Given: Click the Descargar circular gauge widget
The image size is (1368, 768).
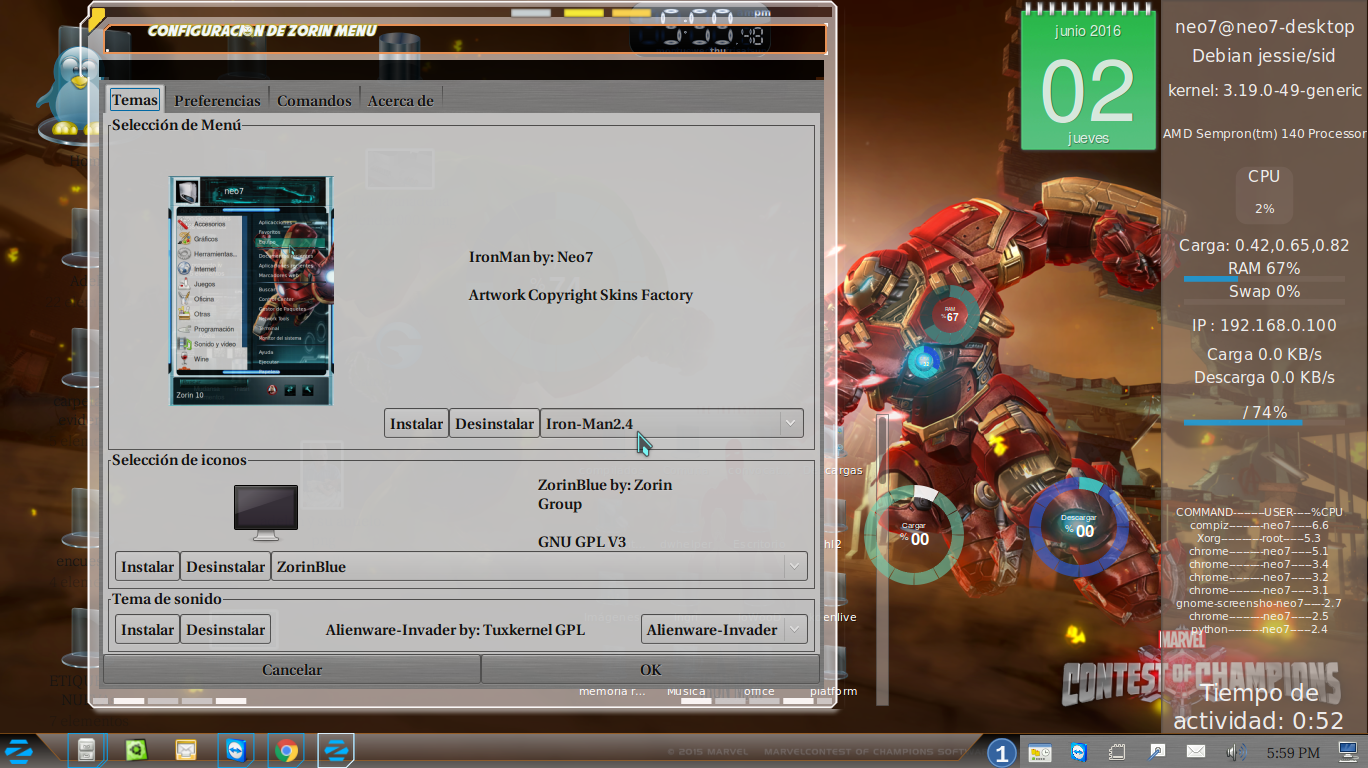Looking at the screenshot, I should [x=1080, y=527].
